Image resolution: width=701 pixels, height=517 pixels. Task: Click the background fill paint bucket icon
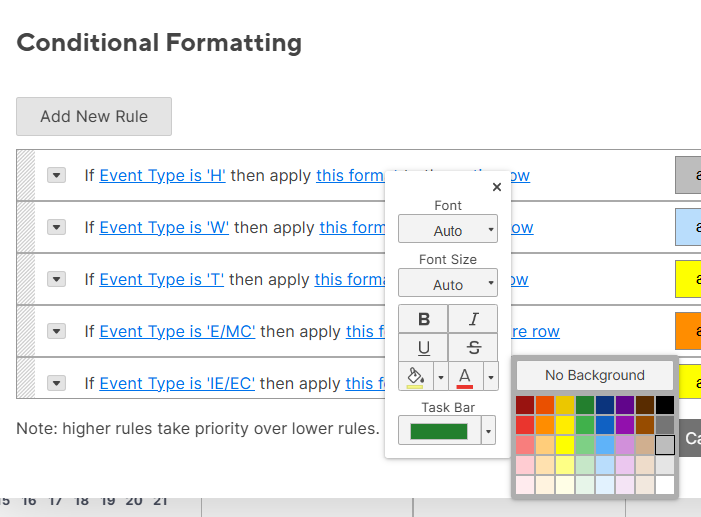pos(415,377)
